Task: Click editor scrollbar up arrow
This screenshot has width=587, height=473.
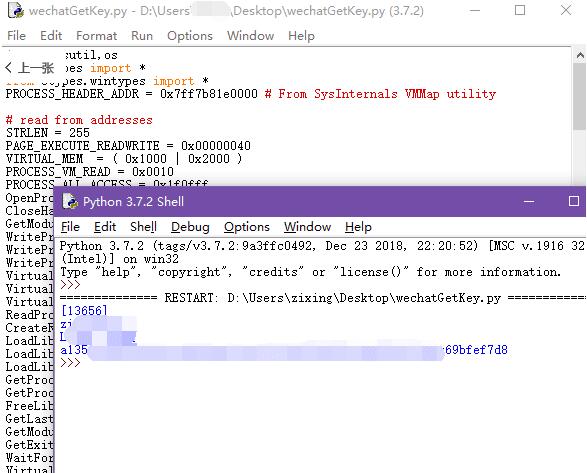Action: [x=580, y=56]
